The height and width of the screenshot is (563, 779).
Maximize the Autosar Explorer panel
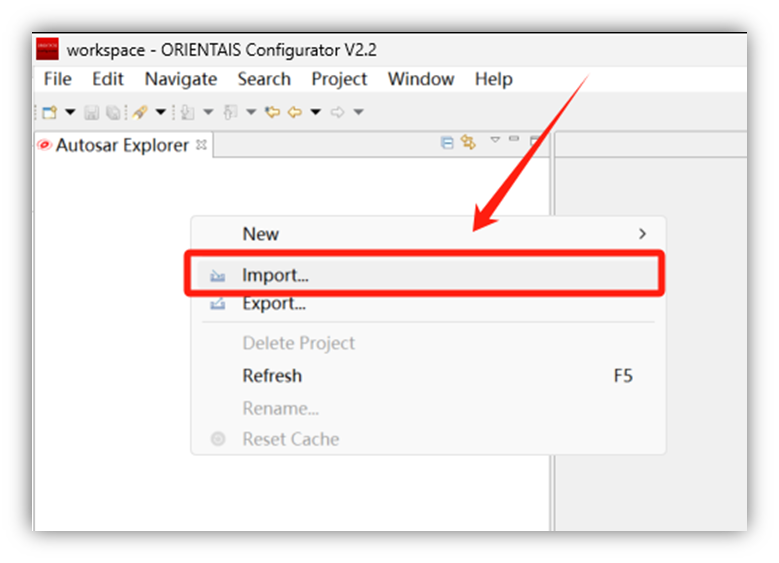pyautogui.click(x=535, y=141)
